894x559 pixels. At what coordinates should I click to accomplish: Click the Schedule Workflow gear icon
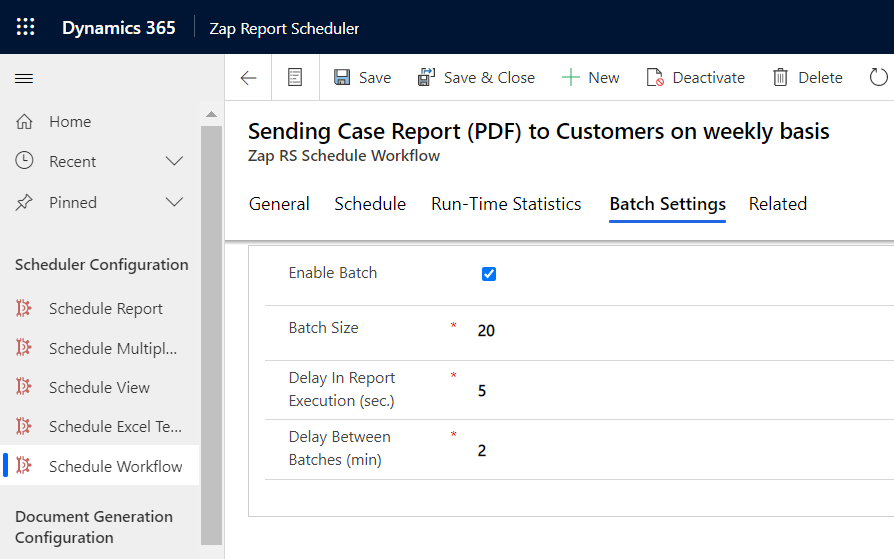23,465
